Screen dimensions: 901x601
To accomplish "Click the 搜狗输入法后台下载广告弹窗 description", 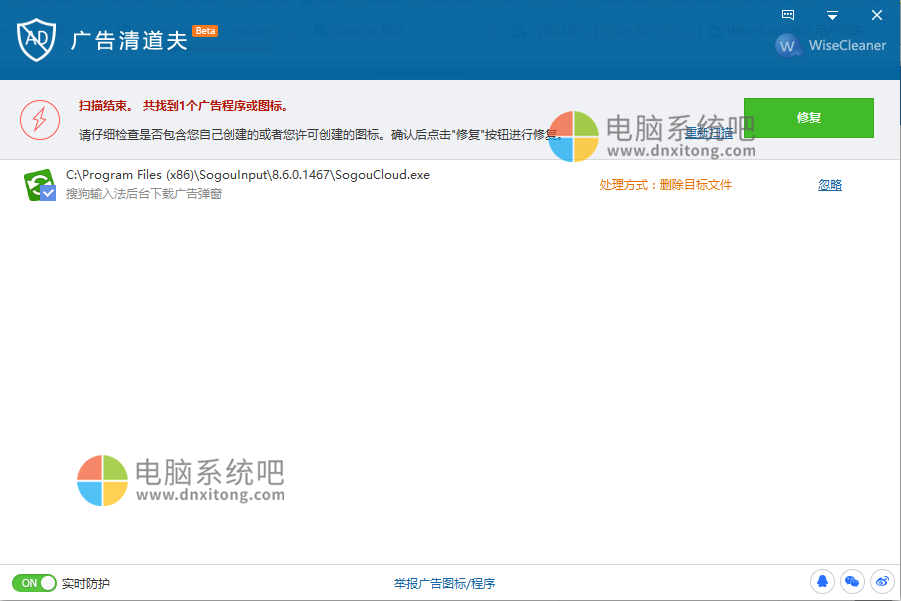I will [x=144, y=194].
